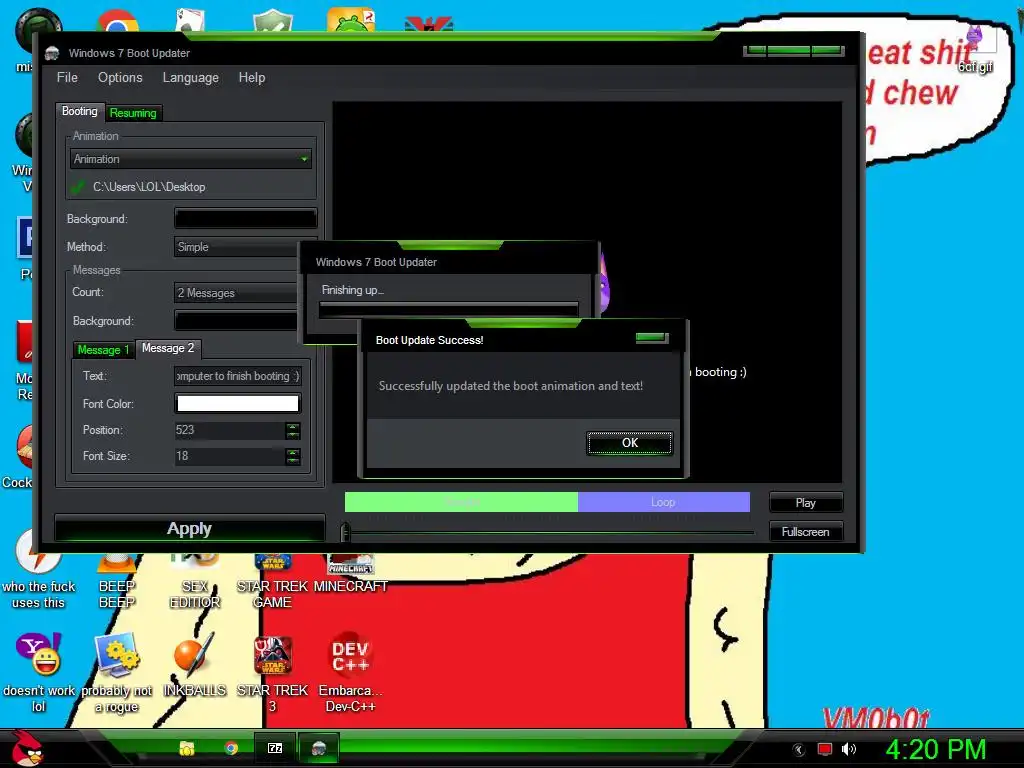Show hidden tray icons arrow
Viewport: 1024px width, 768px height.
pos(798,750)
